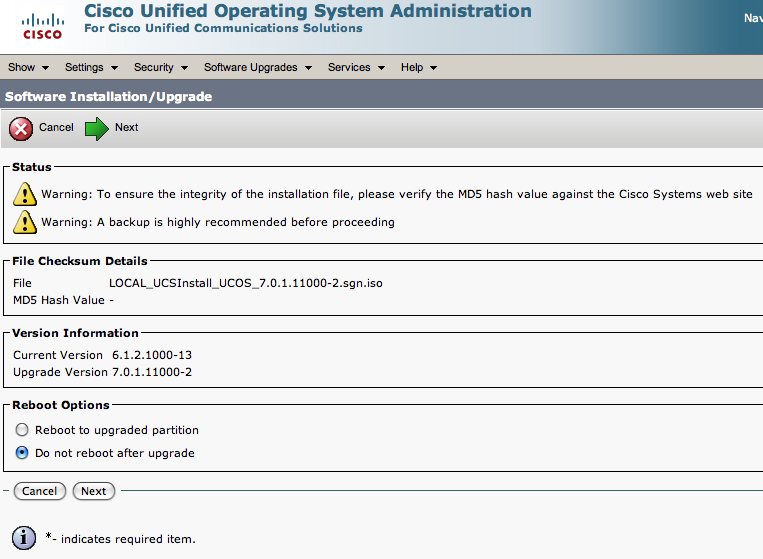Screen dimensions: 763x559
Task: Click the upgrade version 7.0.1.11000-2
Action: pos(152,372)
